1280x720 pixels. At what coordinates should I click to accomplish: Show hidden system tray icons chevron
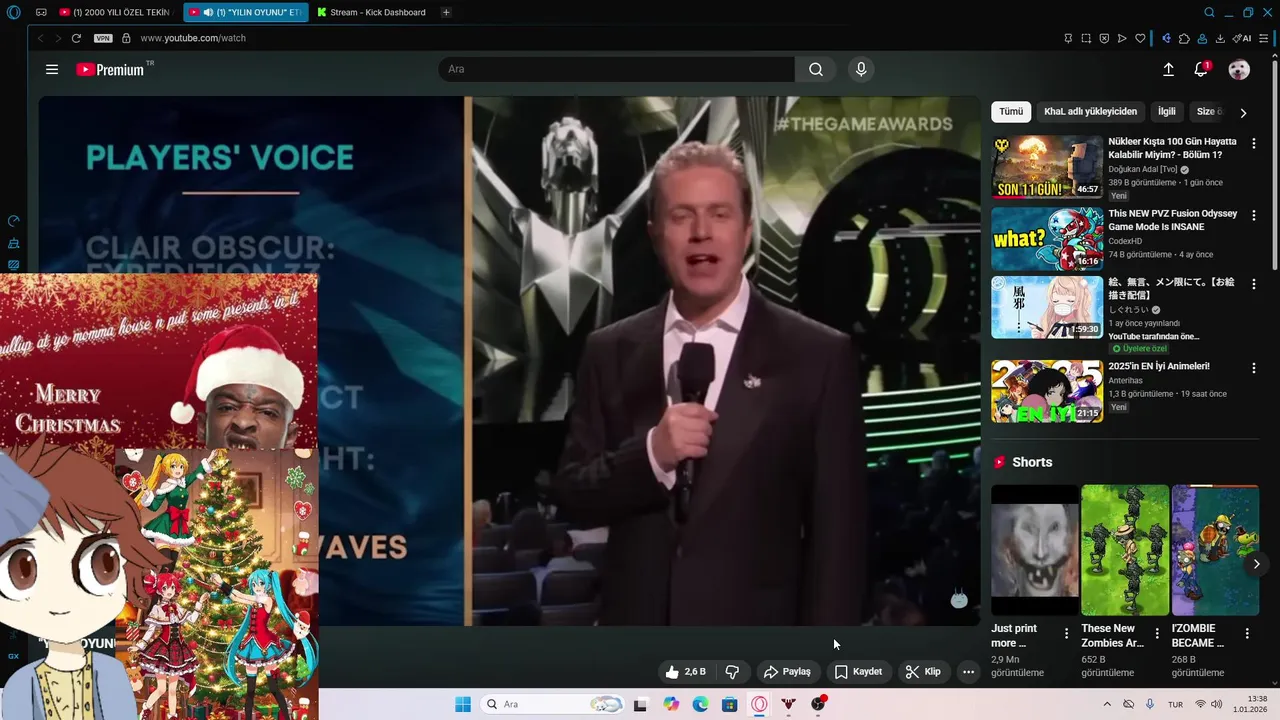pos(1107,704)
